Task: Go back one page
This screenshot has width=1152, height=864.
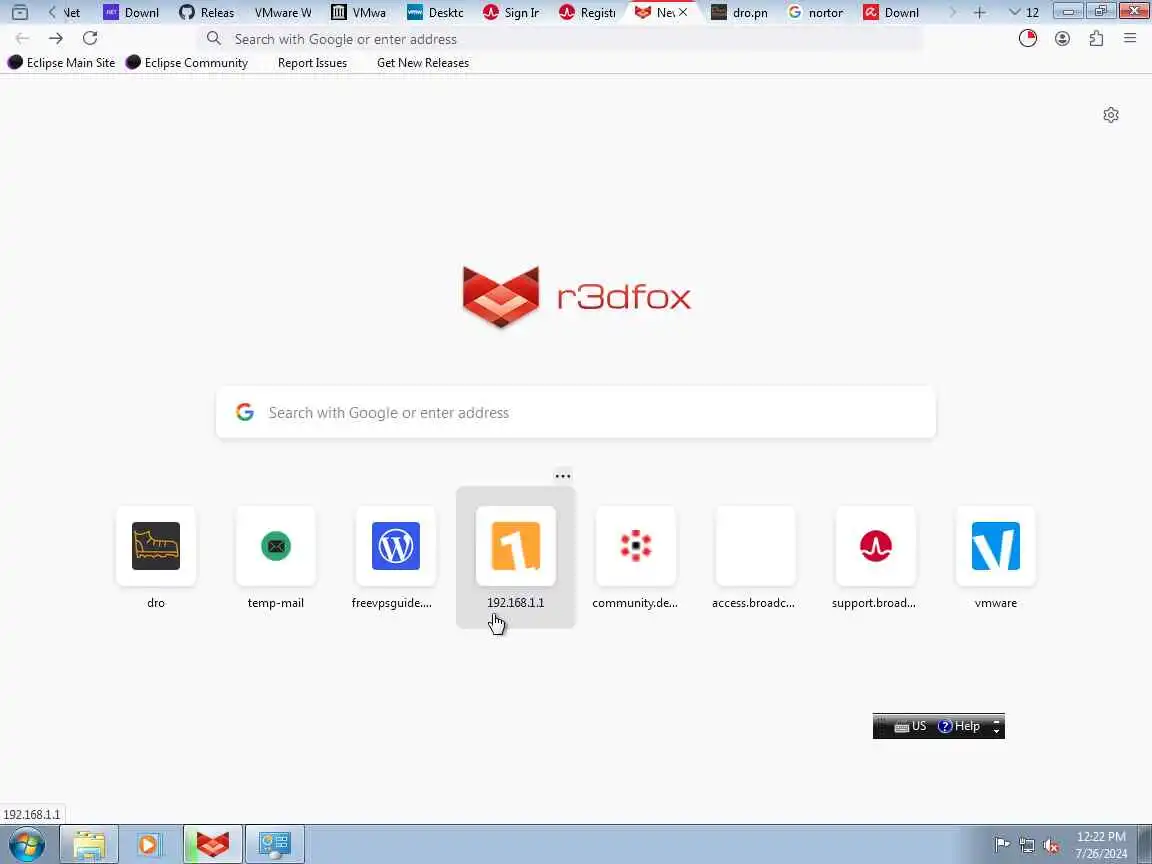Action: (22, 38)
